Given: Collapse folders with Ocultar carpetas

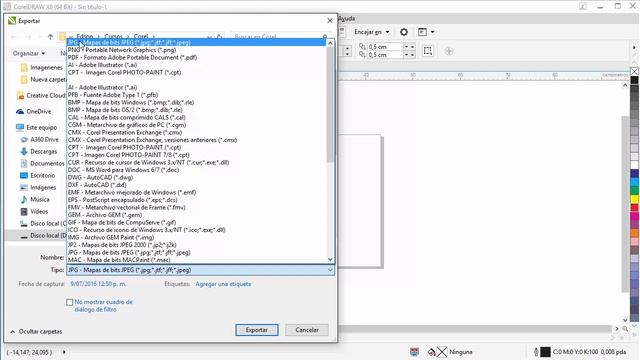Looking at the screenshot, I should pyautogui.click(x=36, y=331).
